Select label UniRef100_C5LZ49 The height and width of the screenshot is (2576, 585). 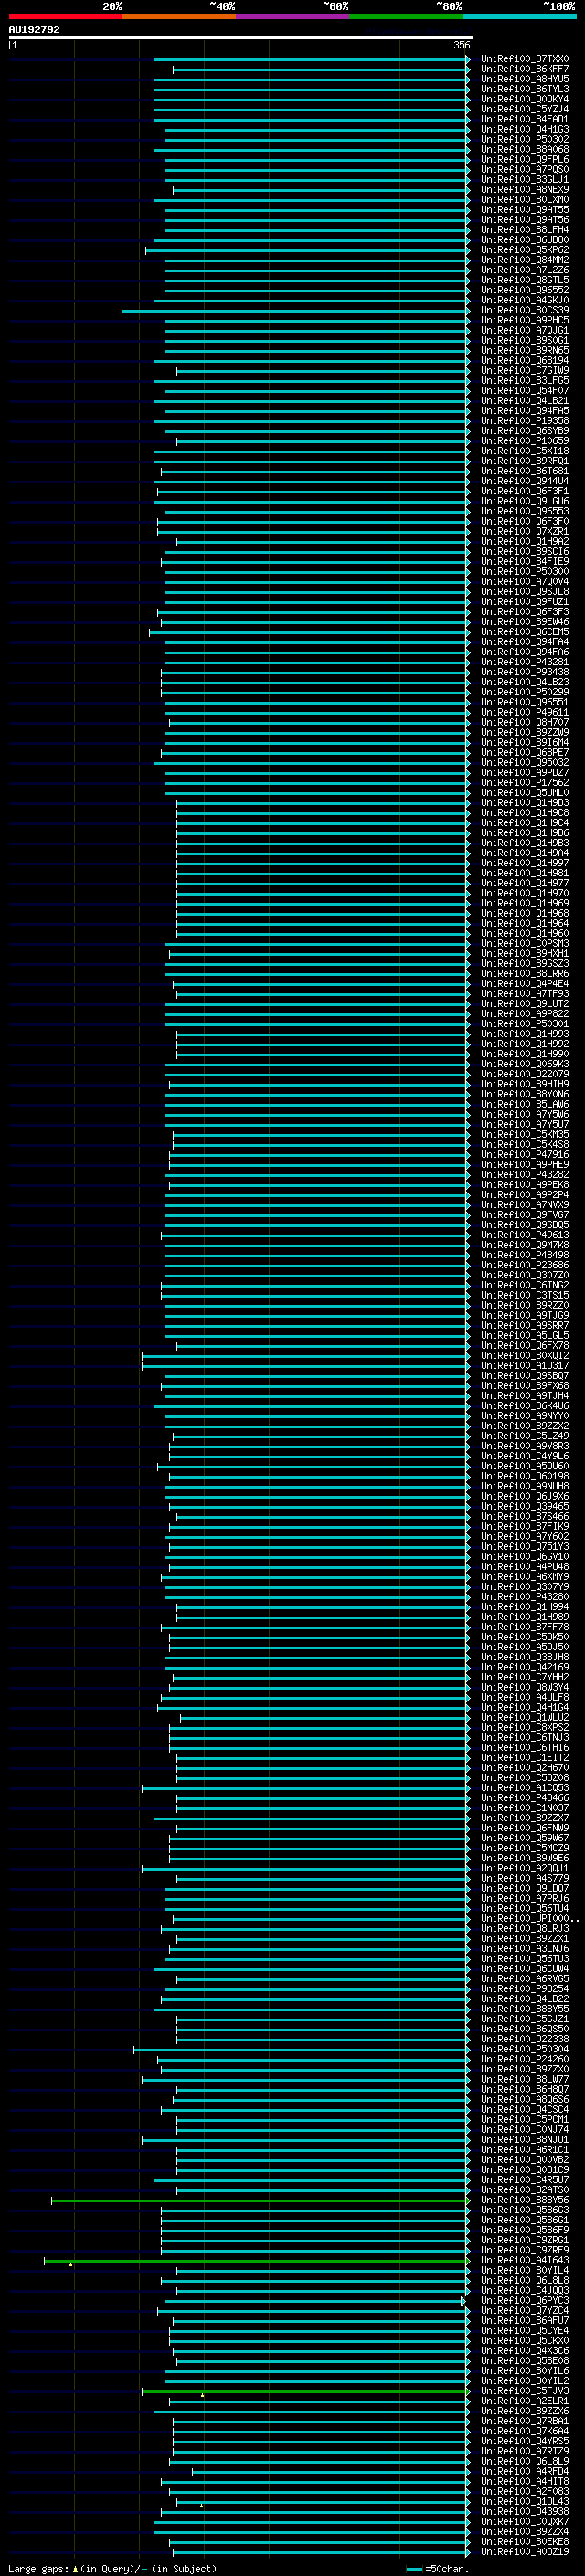(524, 1436)
